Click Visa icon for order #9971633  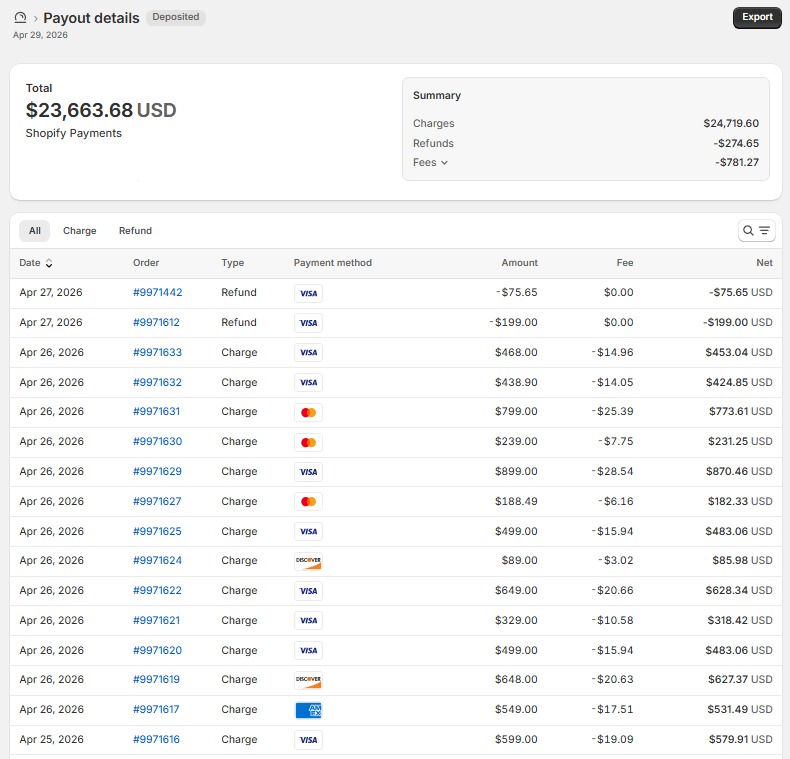tap(308, 353)
